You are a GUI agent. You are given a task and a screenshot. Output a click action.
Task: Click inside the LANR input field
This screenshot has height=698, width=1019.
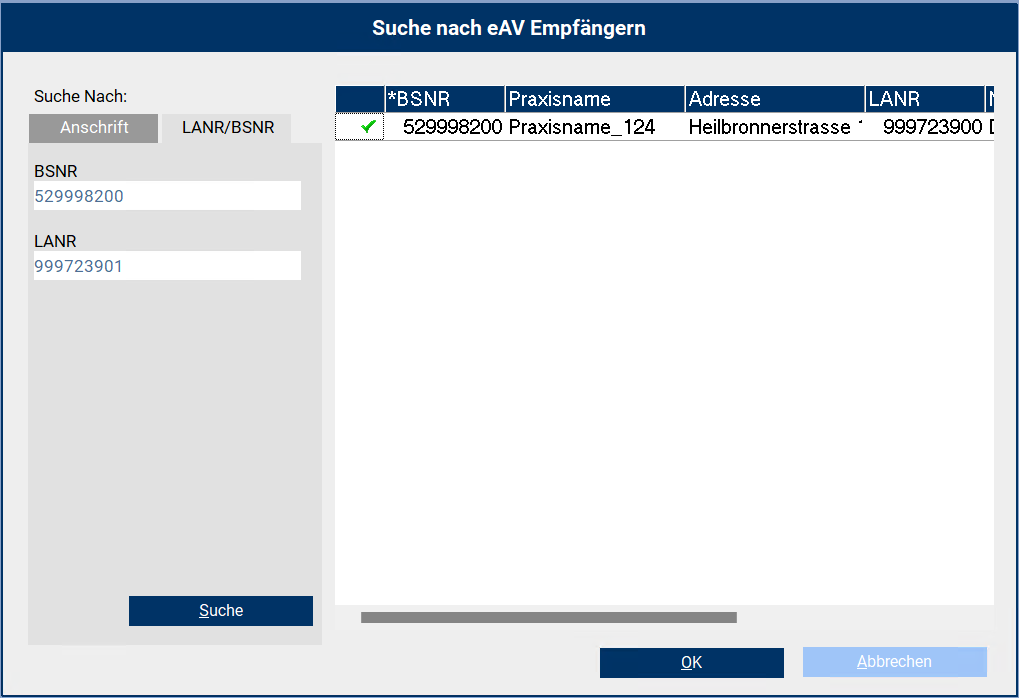[166, 265]
